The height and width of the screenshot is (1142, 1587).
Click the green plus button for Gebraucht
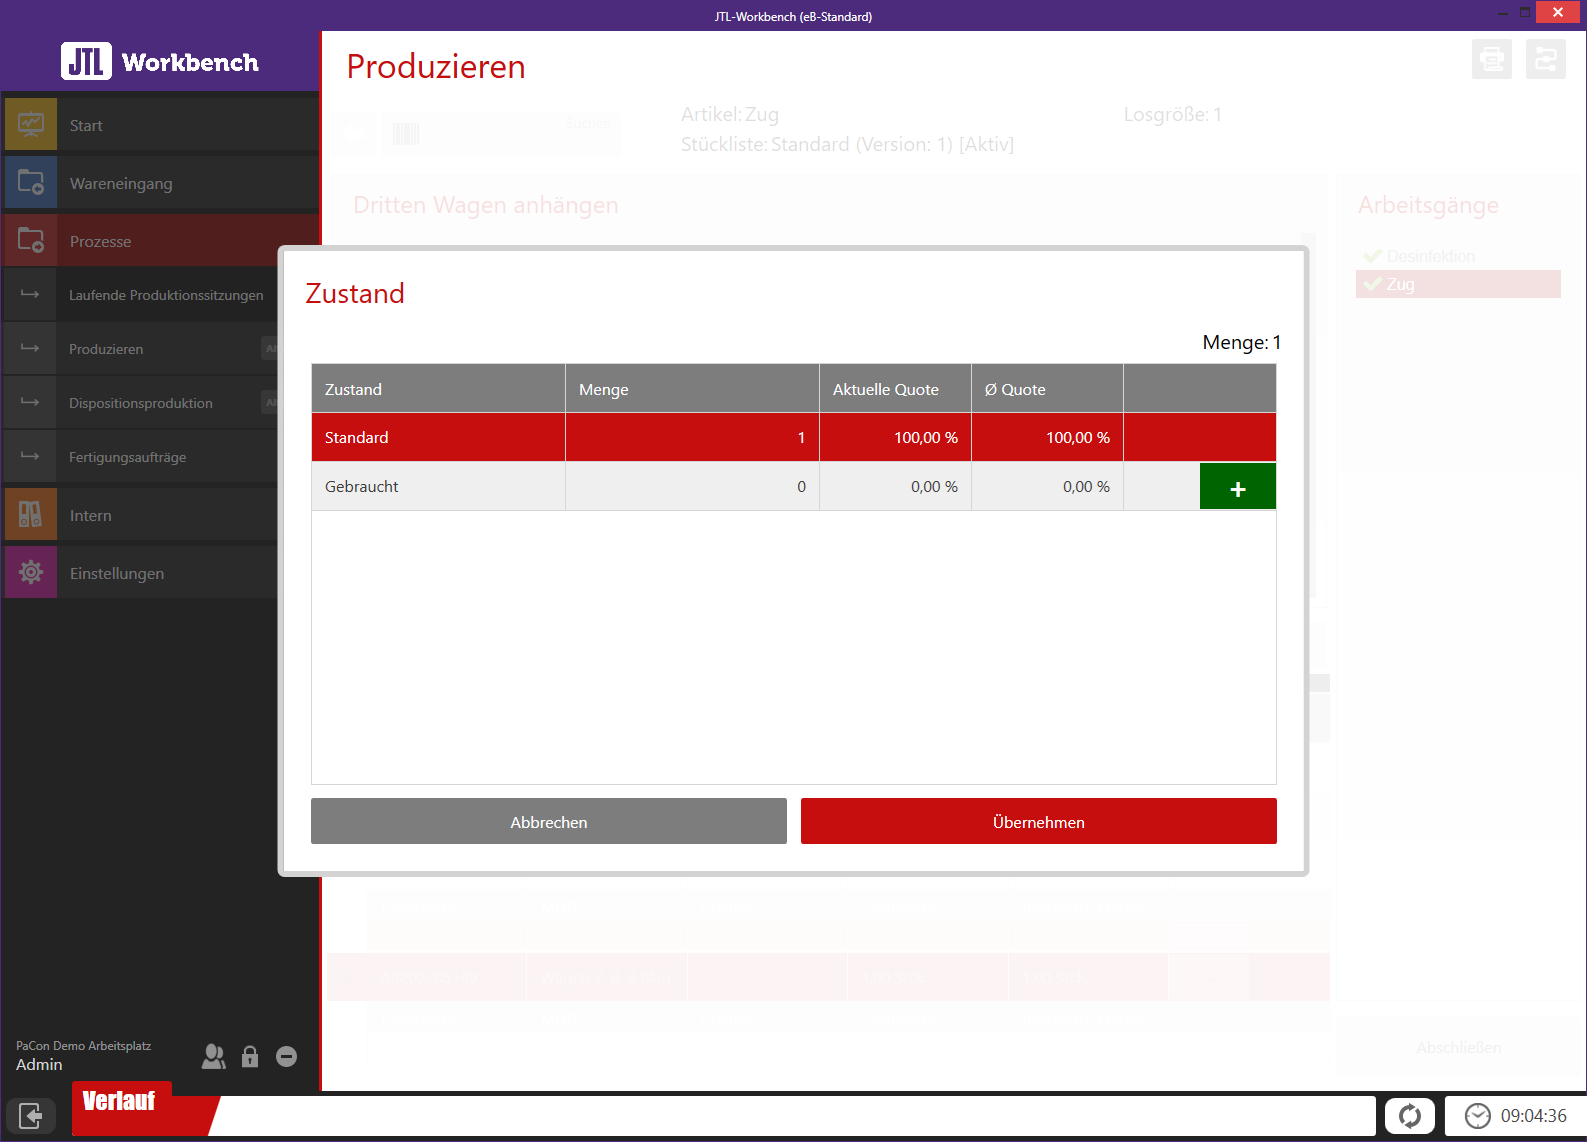(1237, 487)
